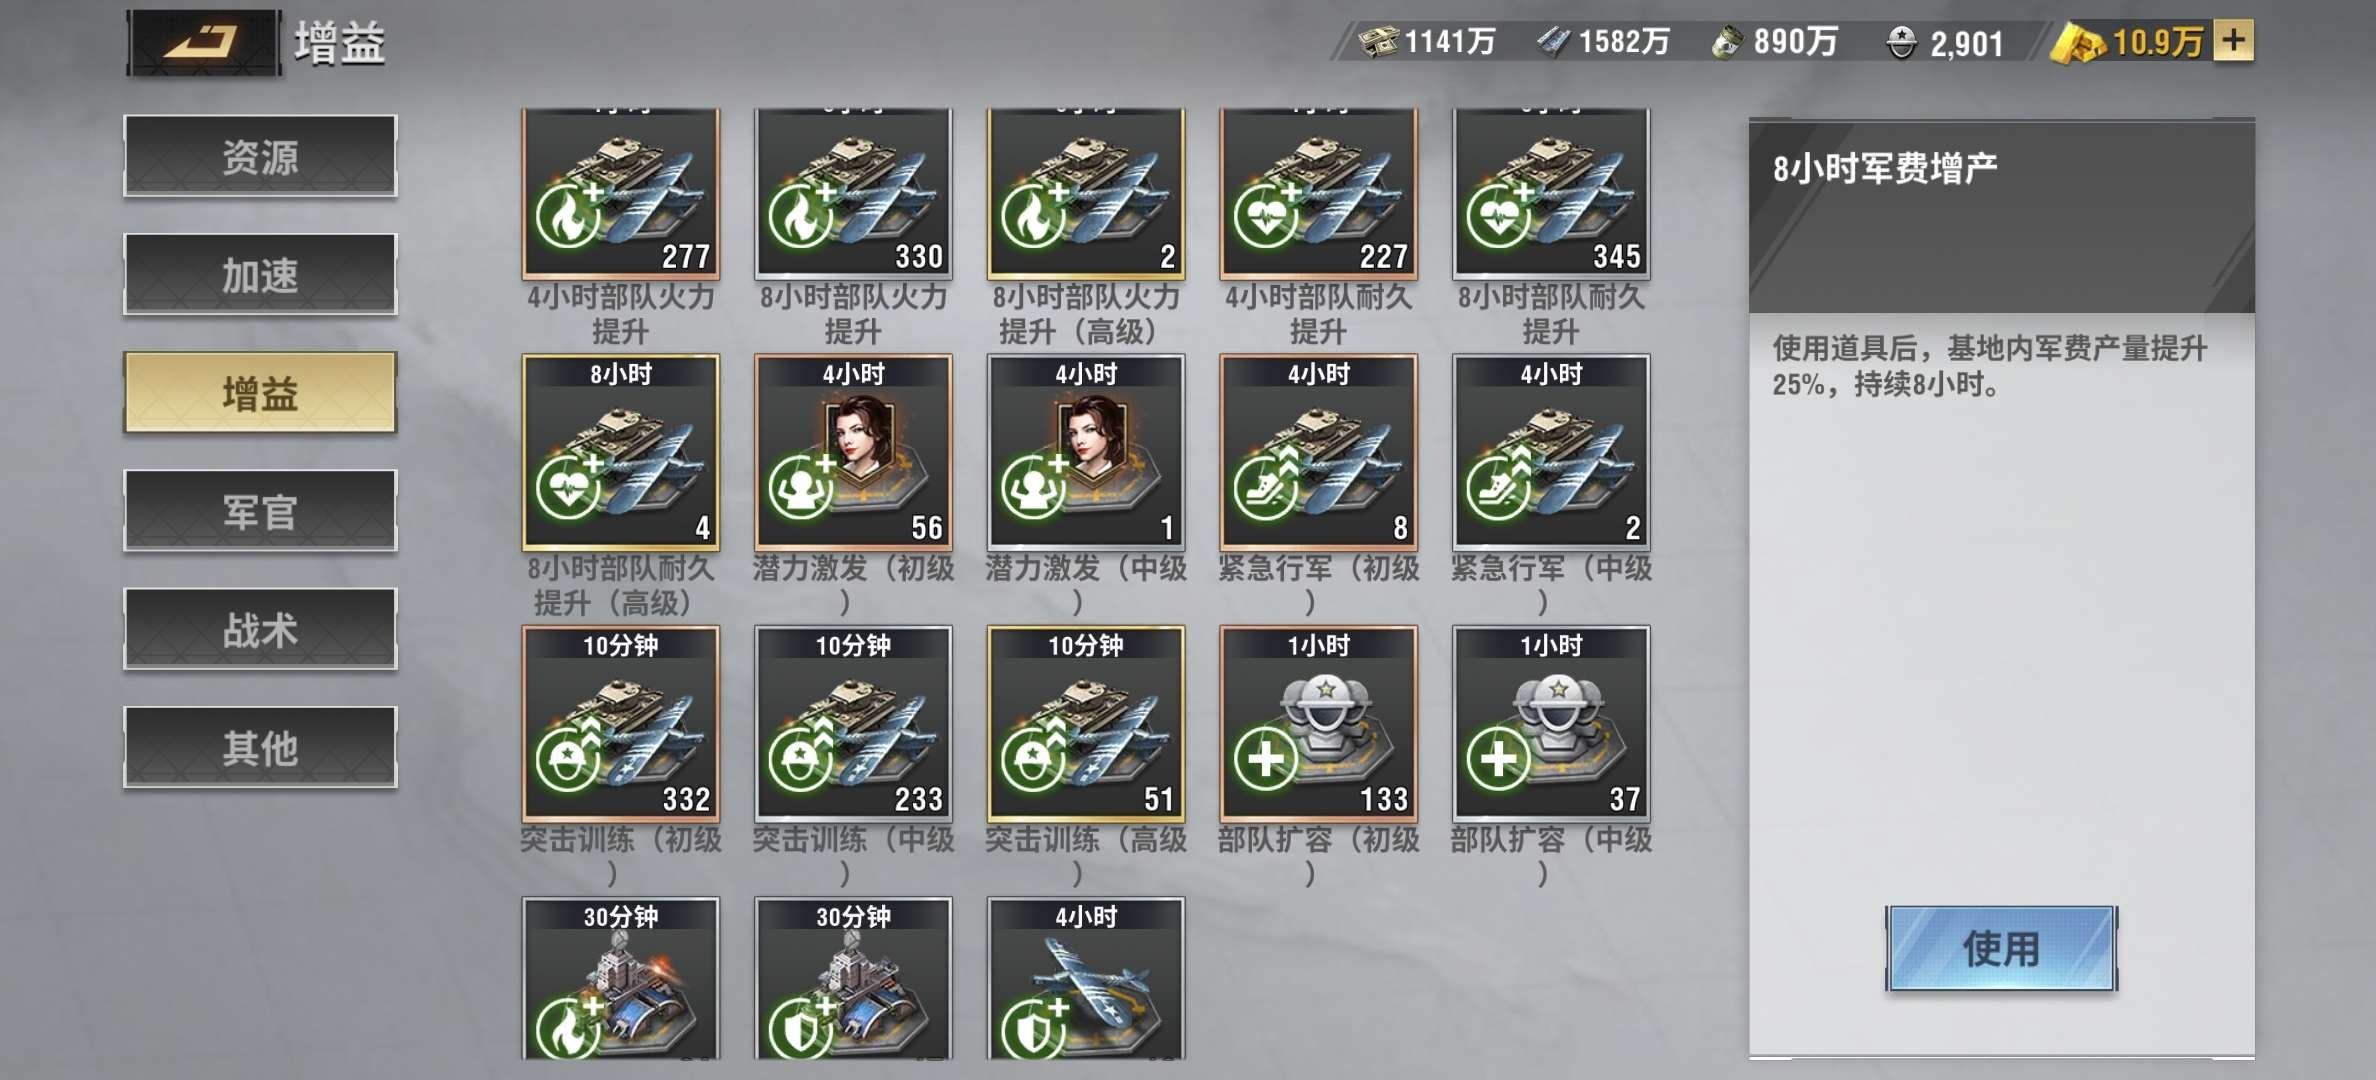2376x1080 pixels.
Task: Click the back arrow button
Action: point(204,42)
